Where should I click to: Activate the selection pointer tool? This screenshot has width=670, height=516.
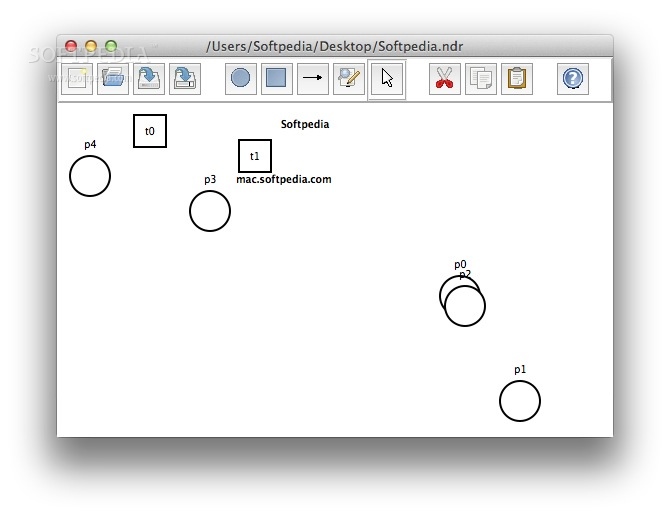[x=387, y=79]
